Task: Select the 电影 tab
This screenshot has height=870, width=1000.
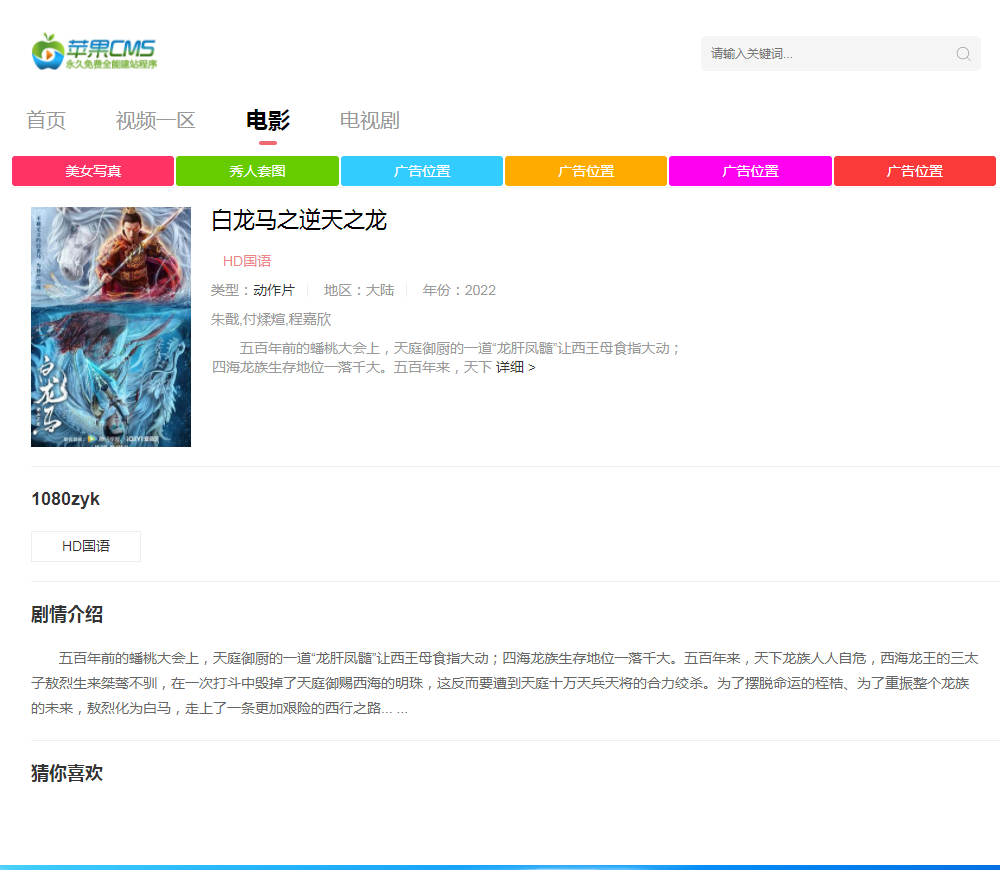Action: (268, 120)
